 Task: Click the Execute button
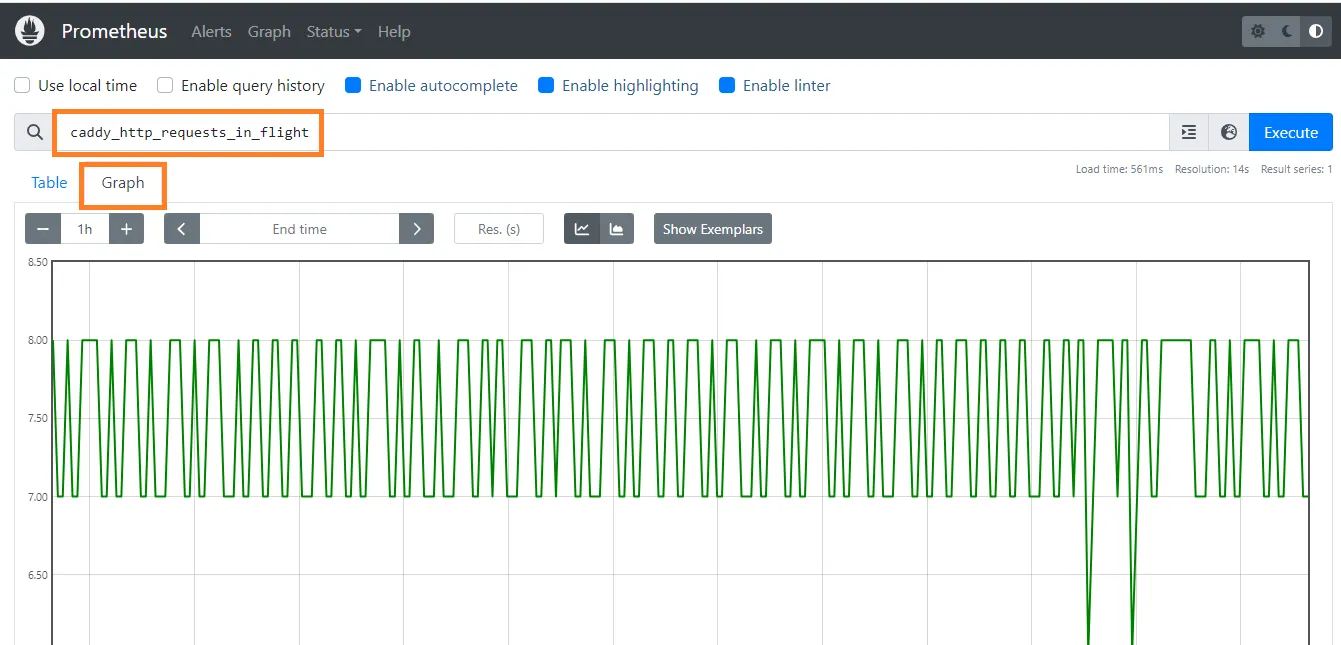click(x=1291, y=132)
